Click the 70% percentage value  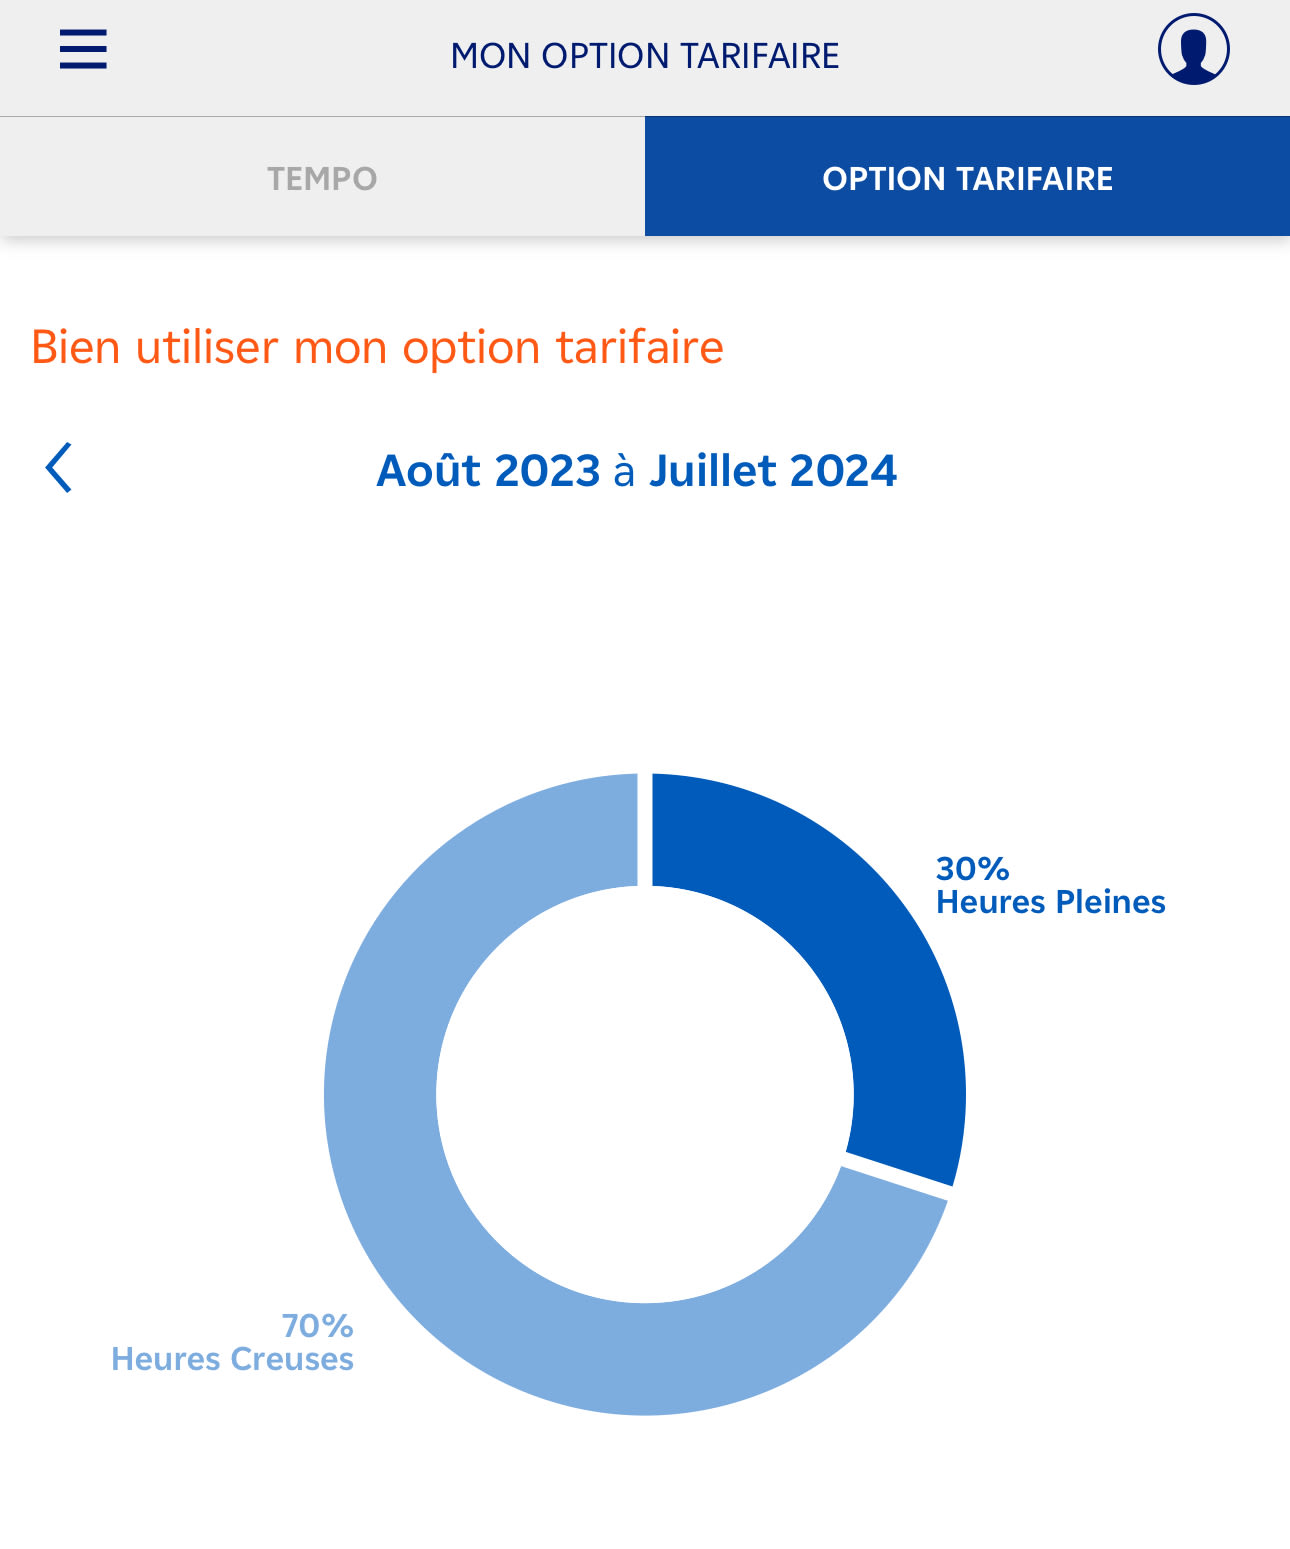[x=317, y=1325]
